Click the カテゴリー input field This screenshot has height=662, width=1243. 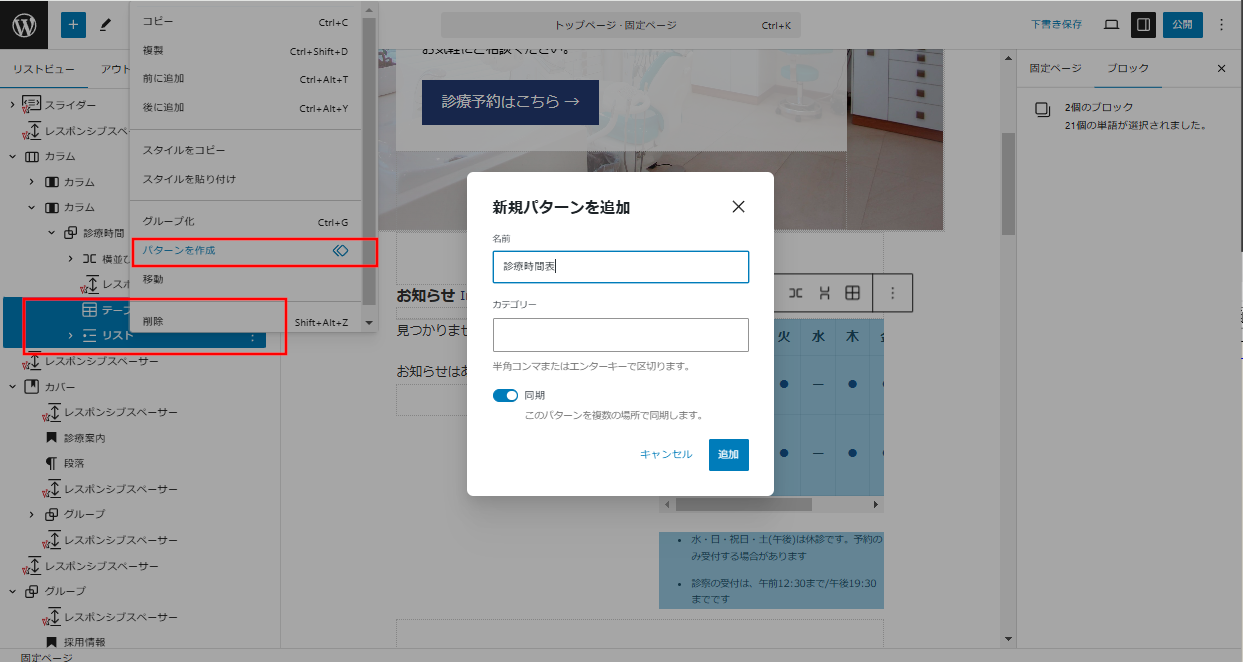(620, 335)
